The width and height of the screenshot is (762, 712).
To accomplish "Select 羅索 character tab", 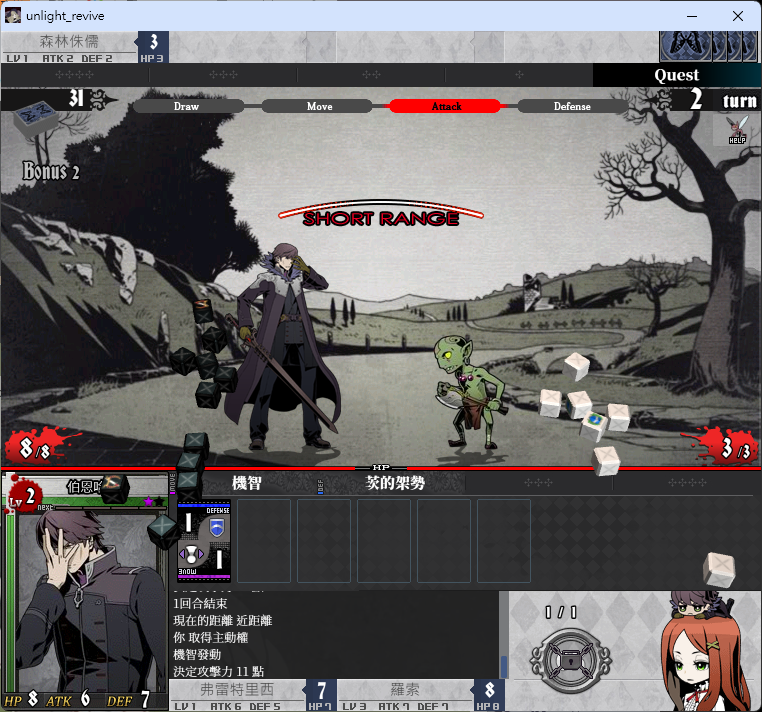I will point(405,695).
